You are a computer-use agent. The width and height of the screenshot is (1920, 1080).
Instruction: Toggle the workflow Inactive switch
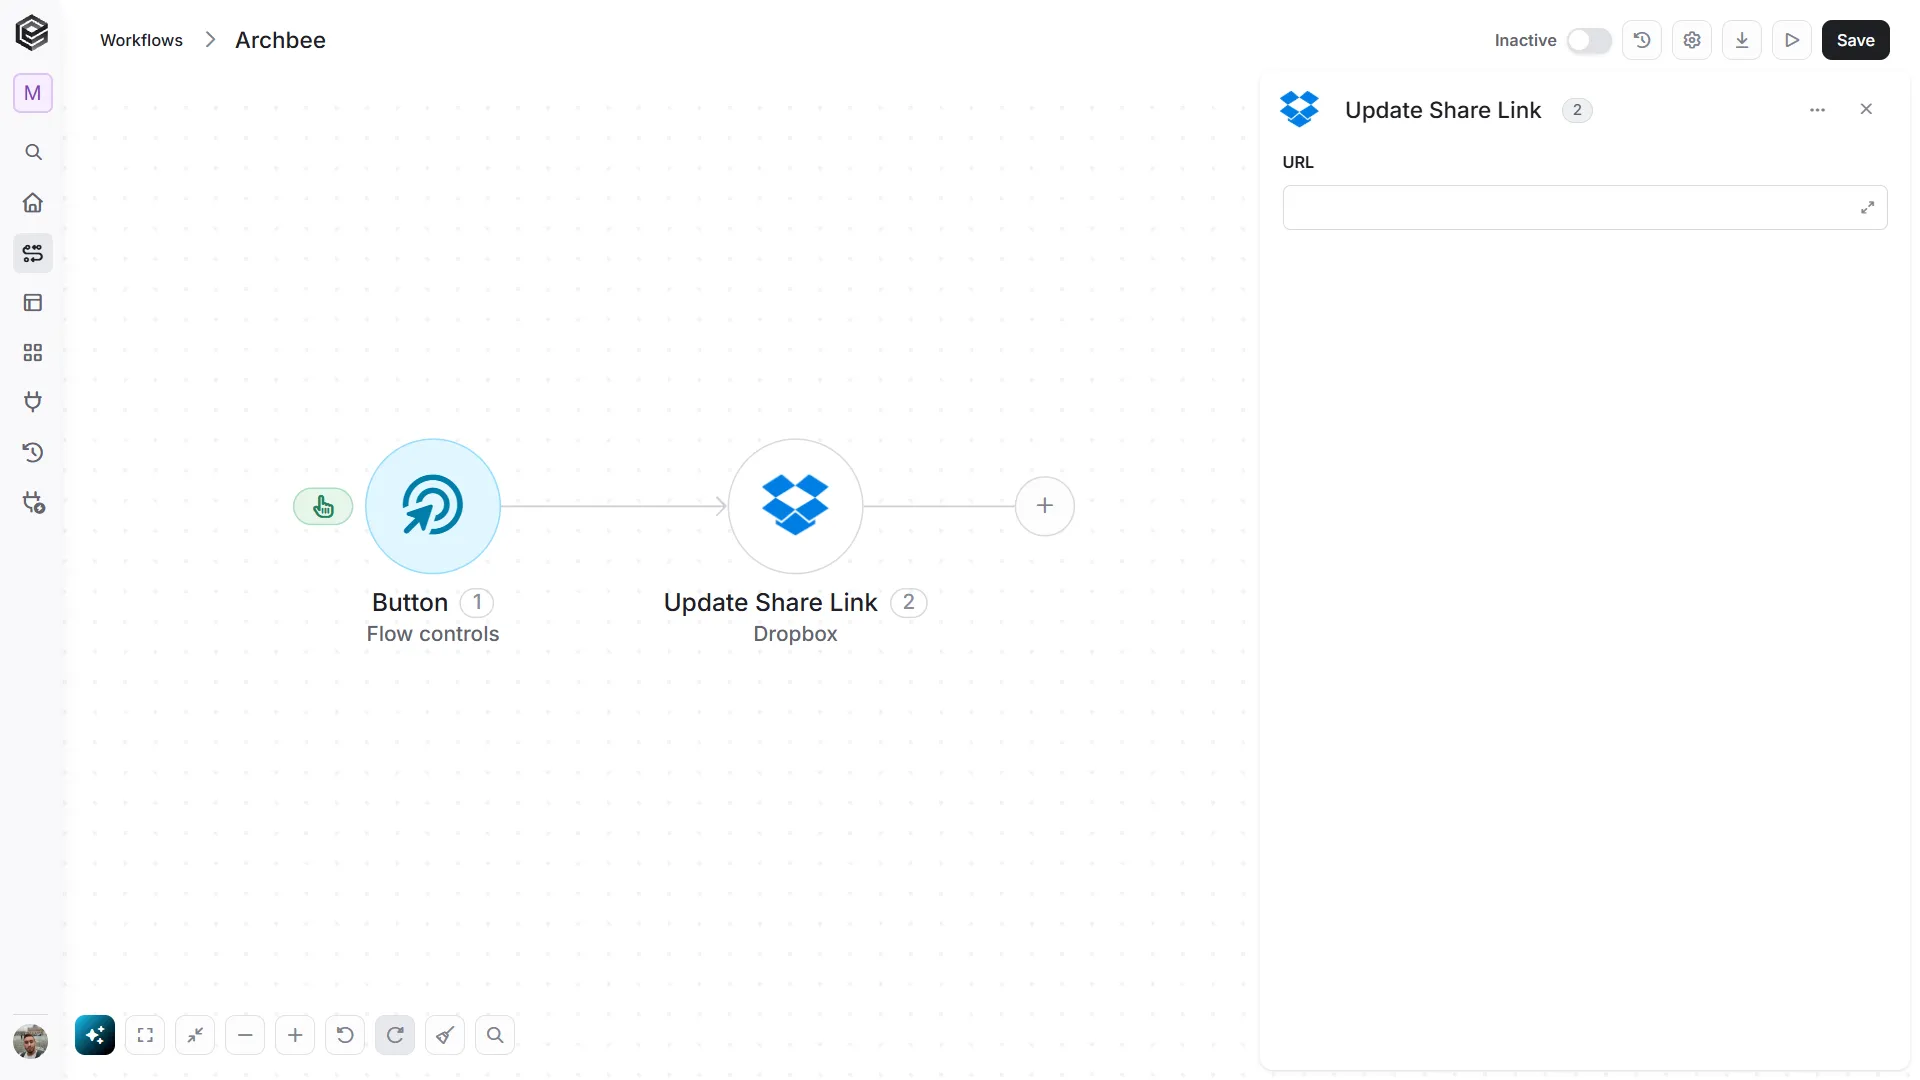coord(1589,40)
